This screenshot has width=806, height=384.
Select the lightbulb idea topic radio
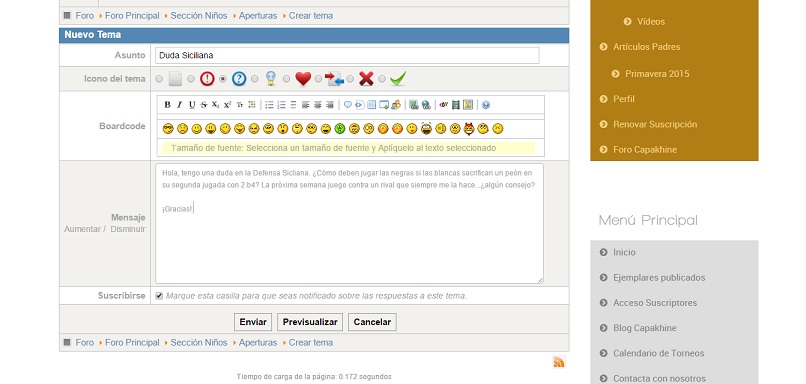[254, 79]
